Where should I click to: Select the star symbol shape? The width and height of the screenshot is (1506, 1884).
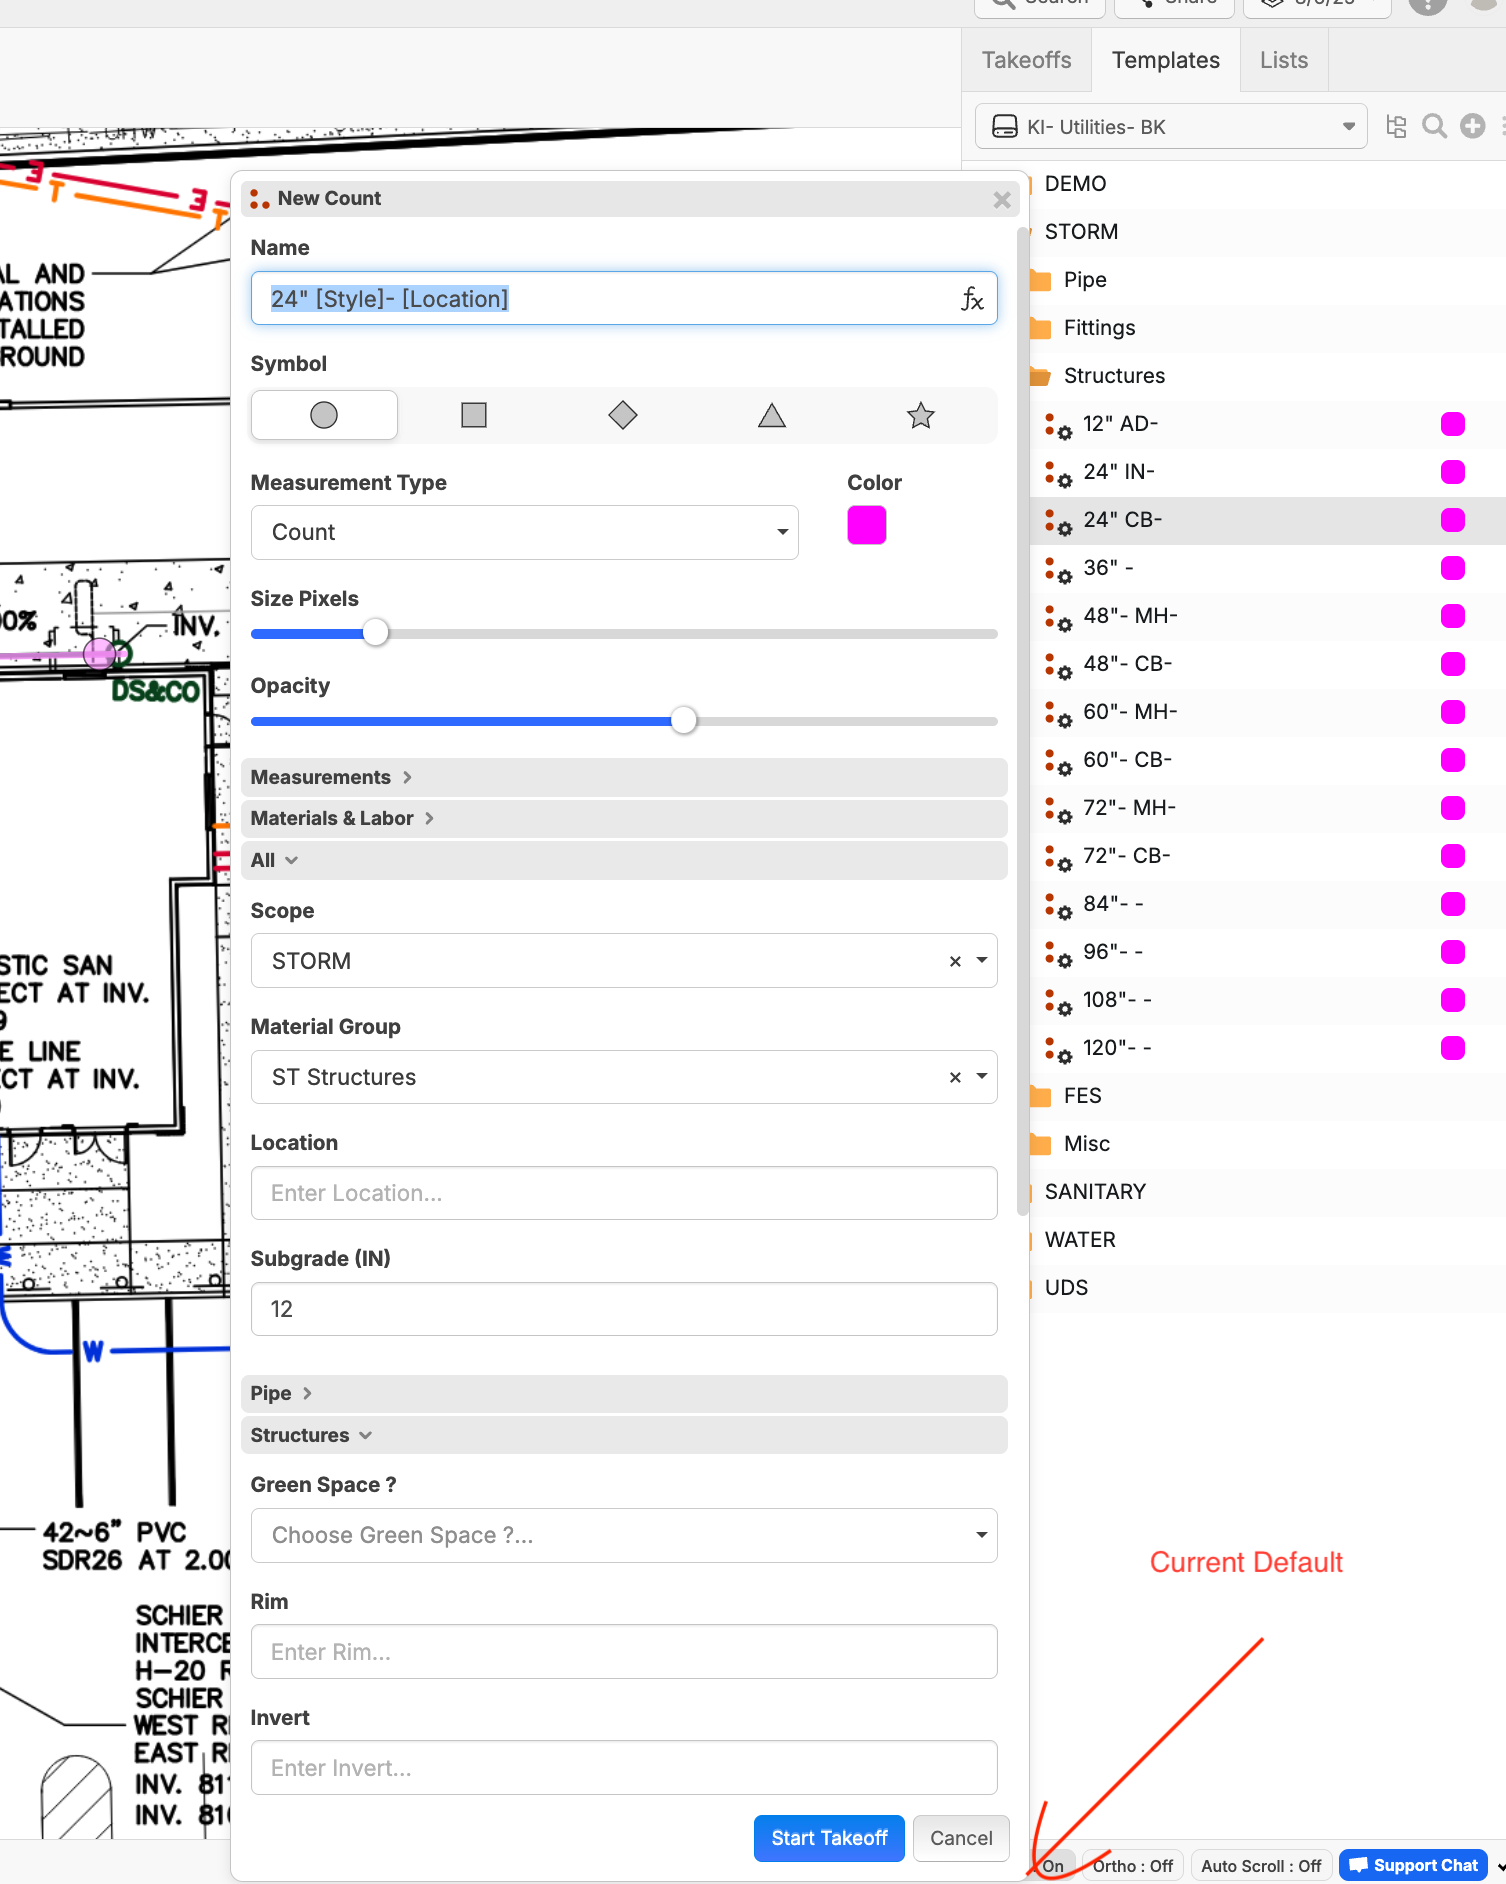(x=920, y=415)
